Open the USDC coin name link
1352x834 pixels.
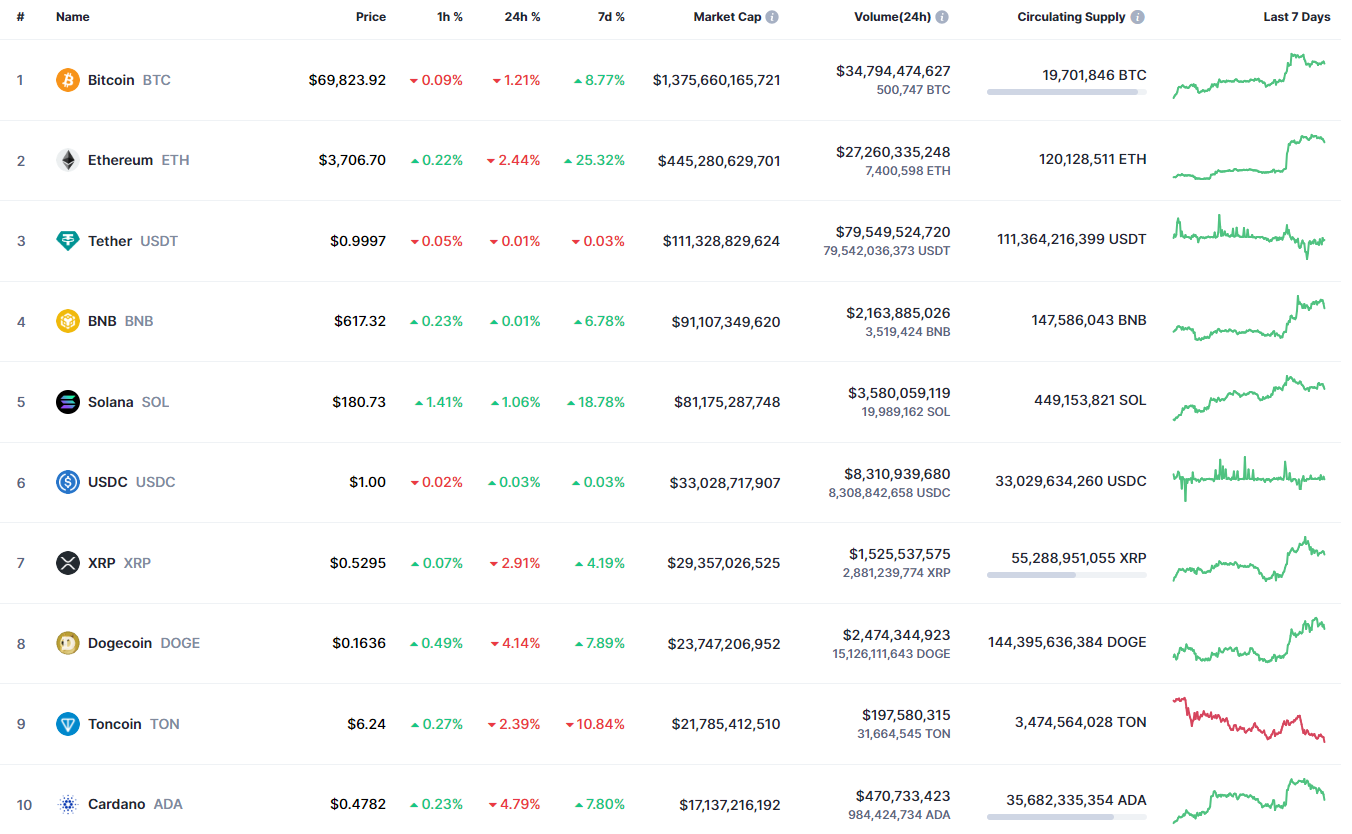click(x=108, y=482)
